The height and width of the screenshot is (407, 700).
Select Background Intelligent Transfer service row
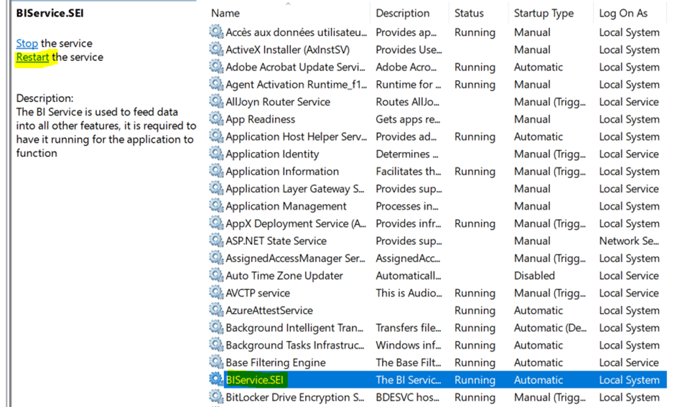(x=295, y=328)
